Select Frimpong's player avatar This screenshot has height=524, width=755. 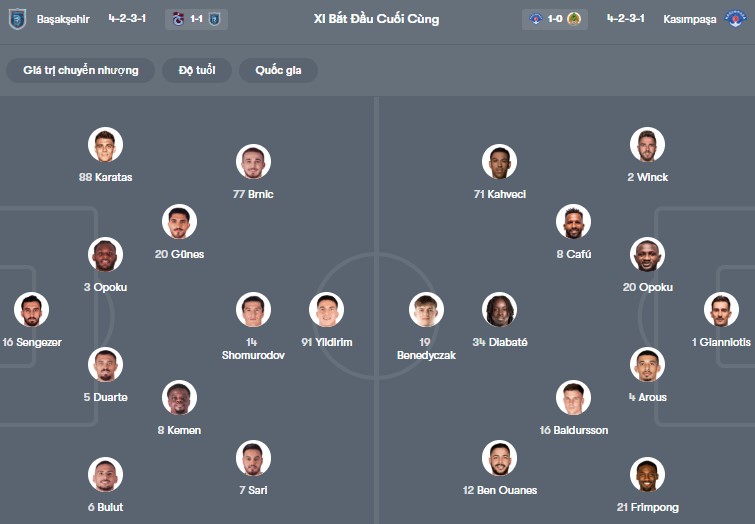(x=647, y=475)
